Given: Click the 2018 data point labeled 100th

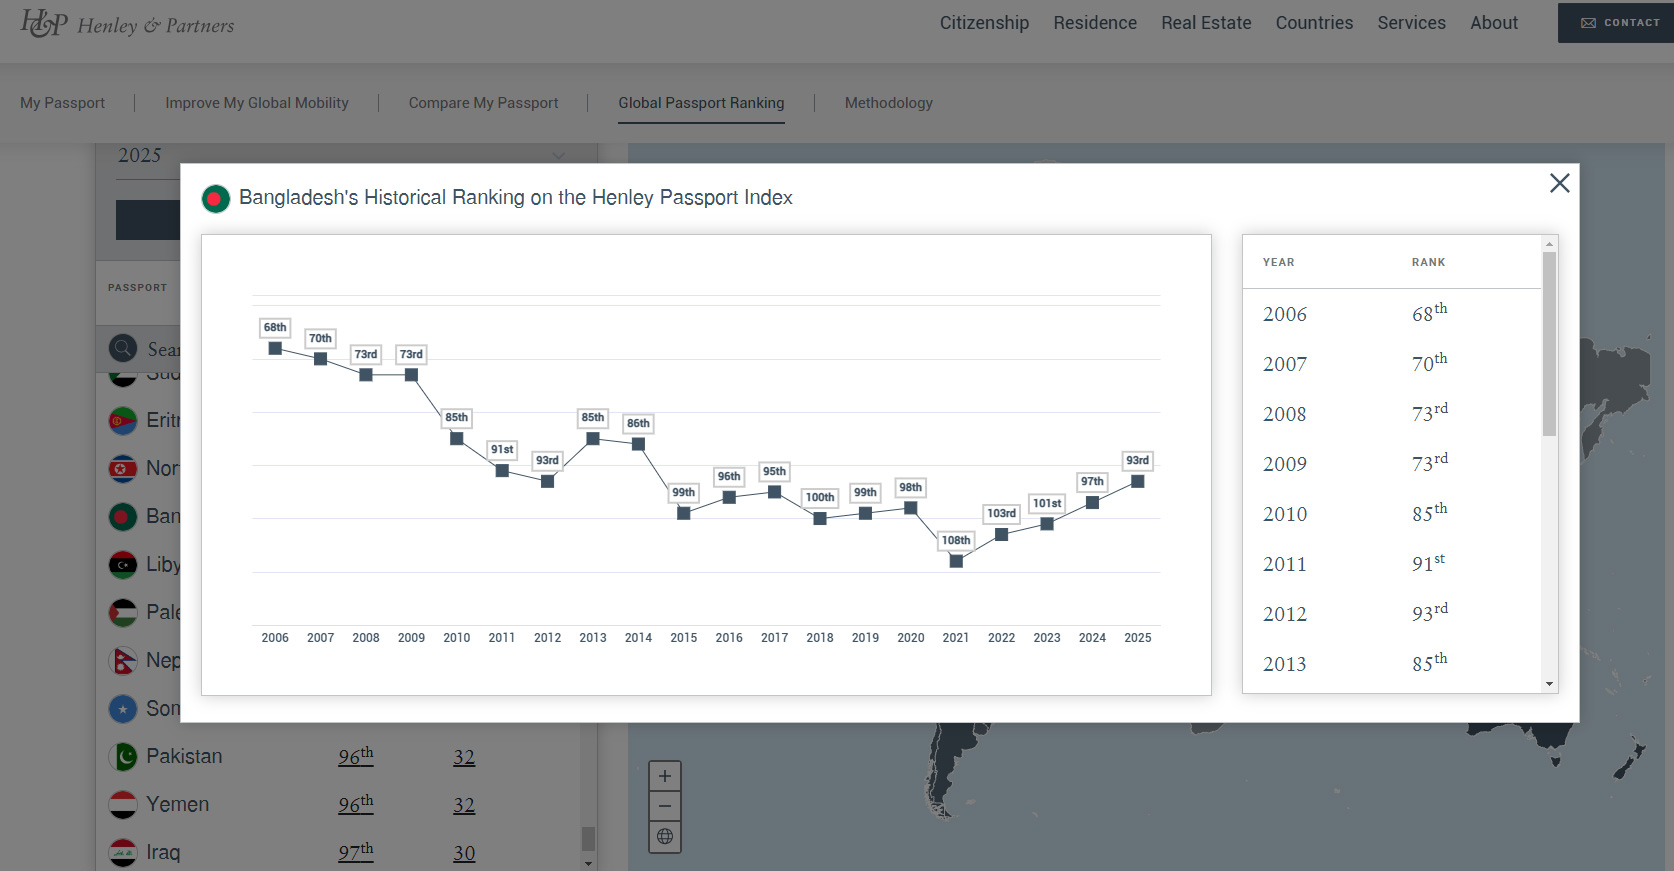Looking at the screenshot, I should (820, 518).
